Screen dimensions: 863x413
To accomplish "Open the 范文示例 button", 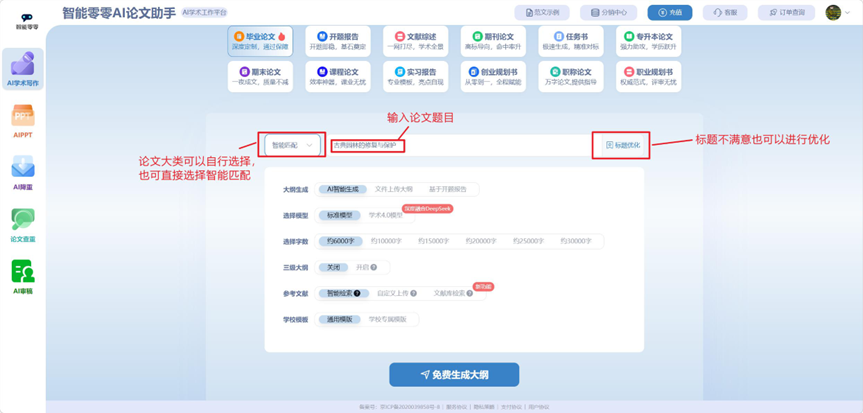I will click(x=542, y=13).
